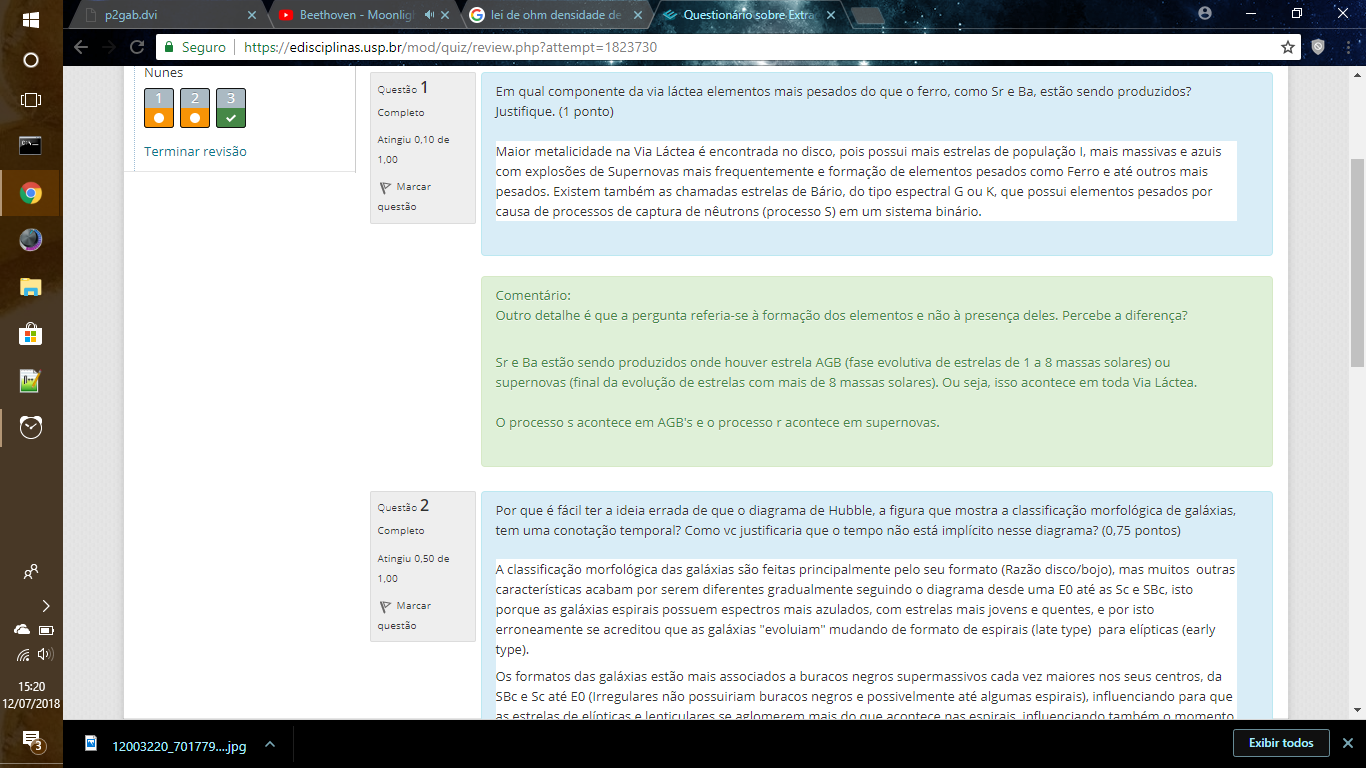Show hidden system tray icons
The image size is (1366, 768).
[45, 606]
